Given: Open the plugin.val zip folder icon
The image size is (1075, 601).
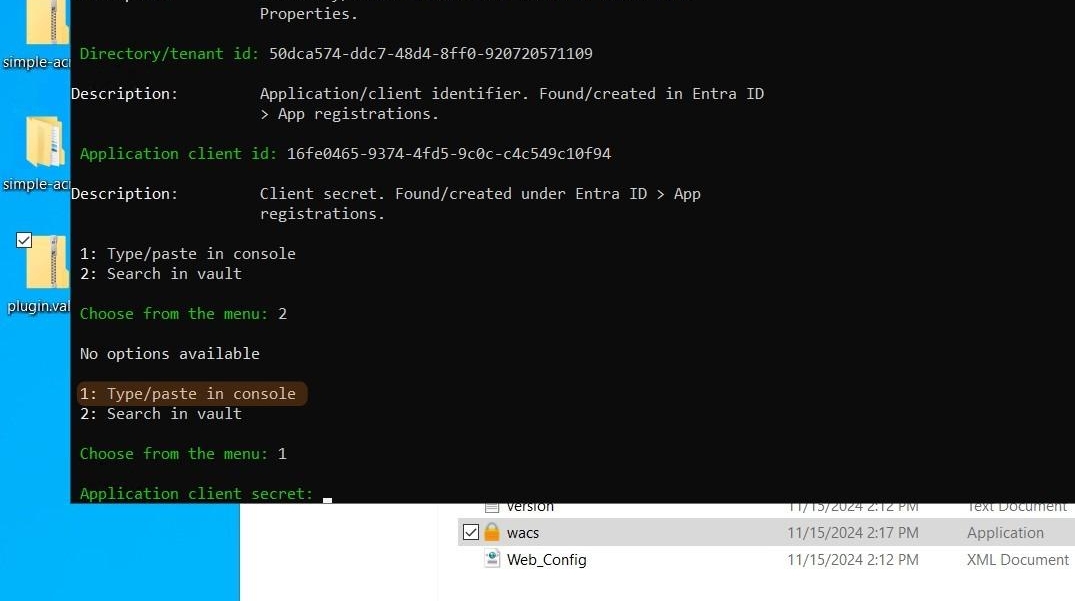Looking at the screenshot, I should coord(47,262).
